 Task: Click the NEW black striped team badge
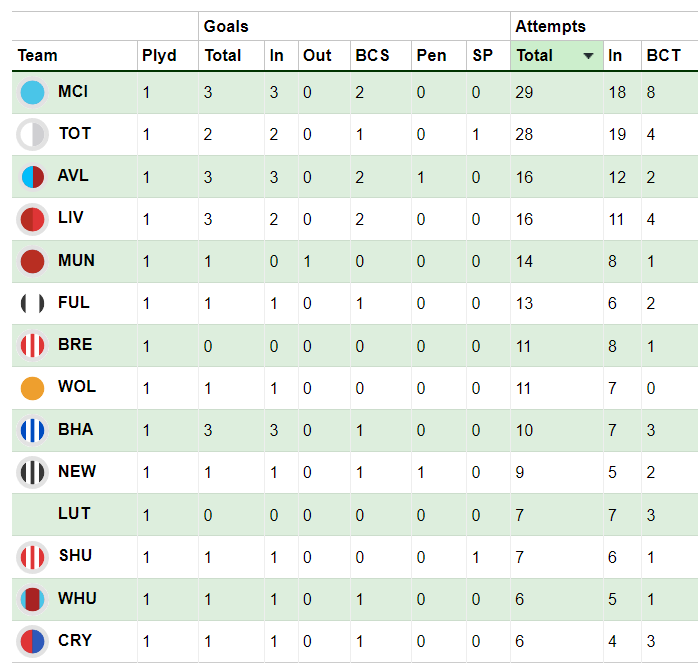coord(32,472)
